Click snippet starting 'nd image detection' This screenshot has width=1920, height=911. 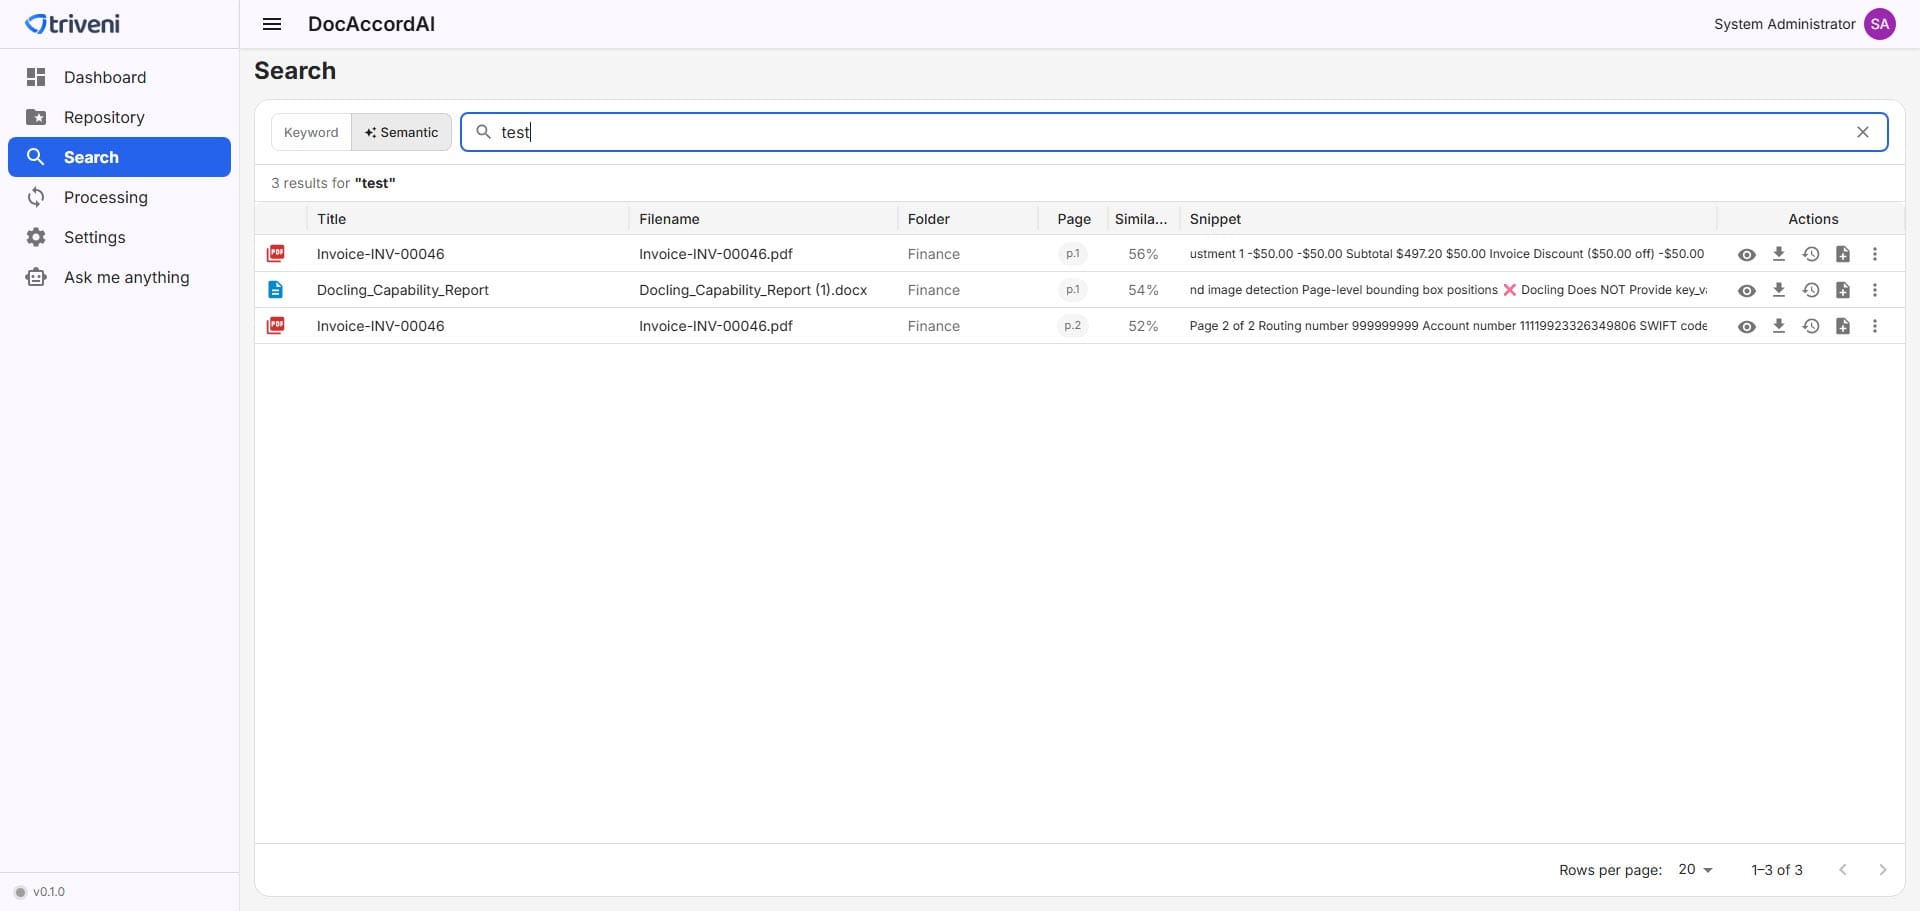[1448, 290]
